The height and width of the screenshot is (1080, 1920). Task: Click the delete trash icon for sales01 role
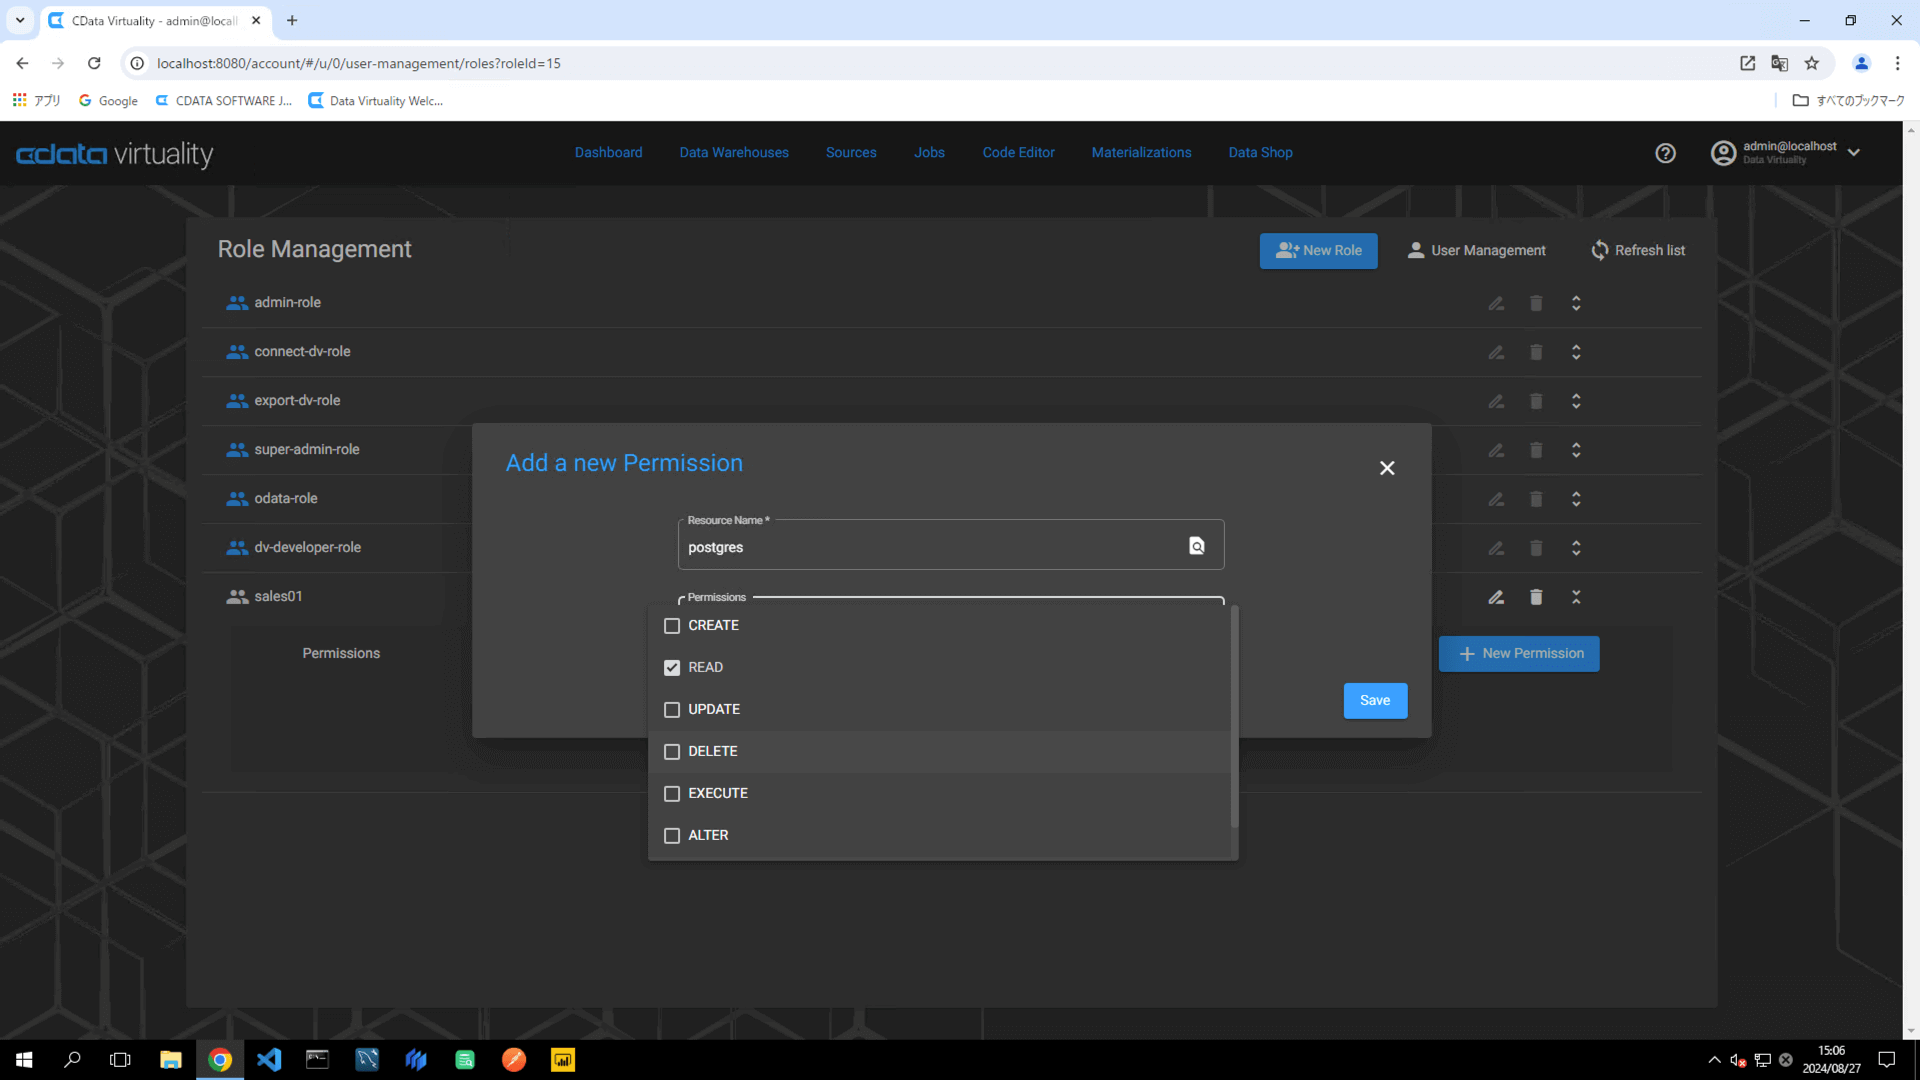point(1536,597)
